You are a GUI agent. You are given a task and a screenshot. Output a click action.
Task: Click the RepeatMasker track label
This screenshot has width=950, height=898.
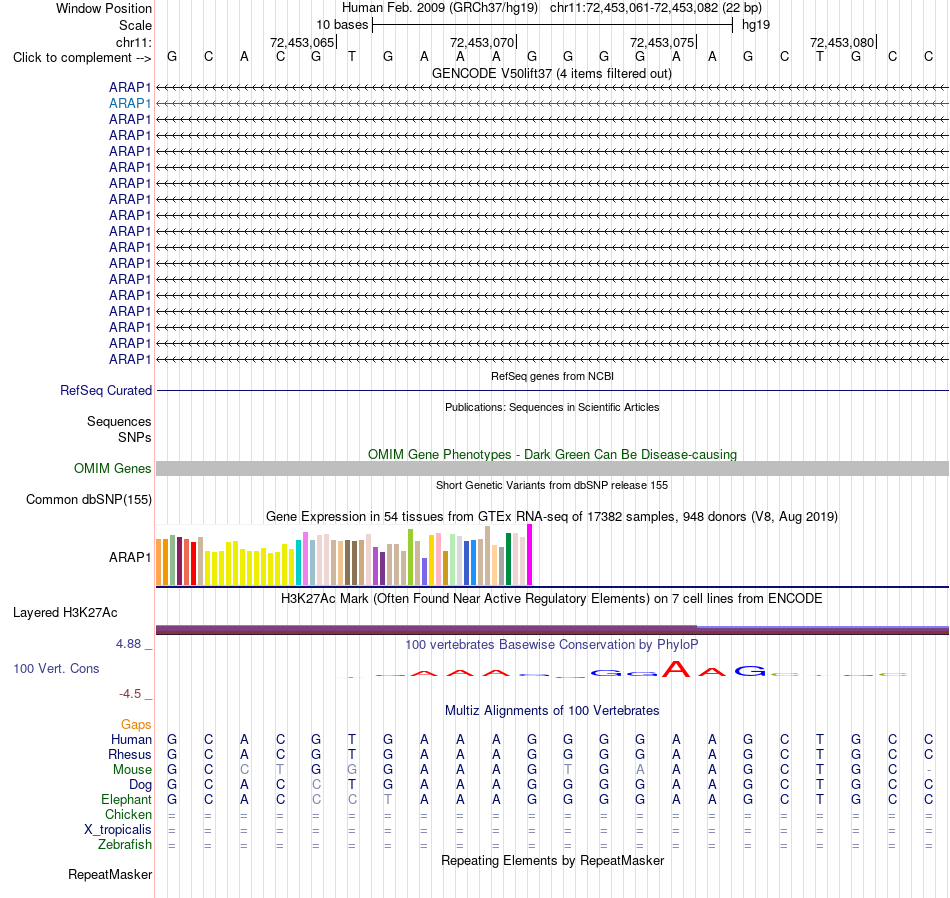110,874
